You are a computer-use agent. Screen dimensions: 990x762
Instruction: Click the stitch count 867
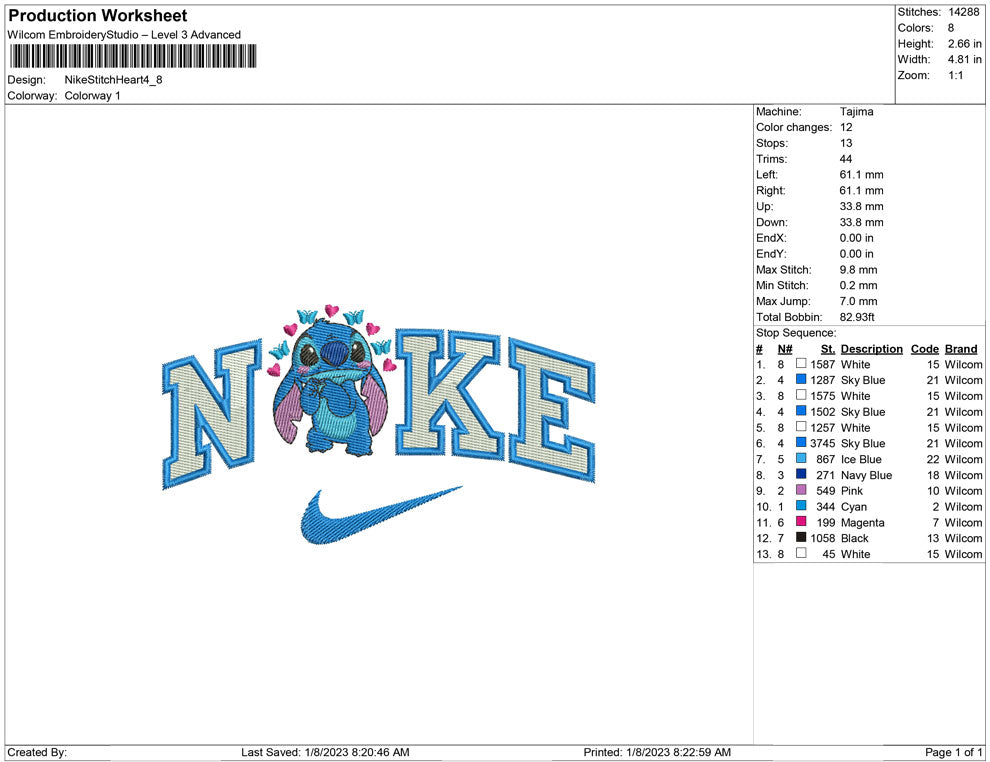click(x=825, y=458)
